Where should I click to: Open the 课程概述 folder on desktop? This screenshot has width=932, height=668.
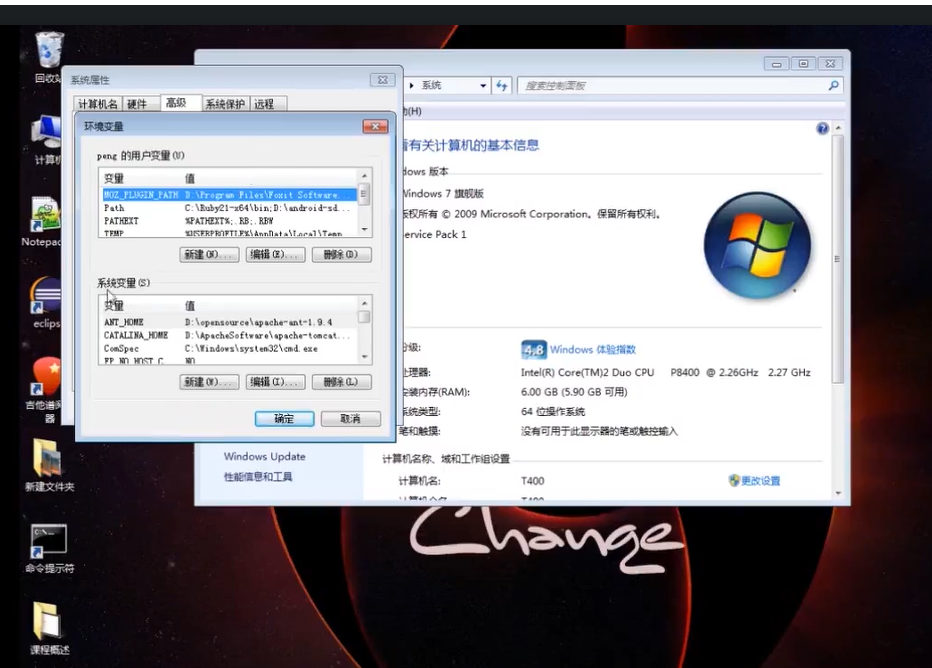[x=49, y=628]
